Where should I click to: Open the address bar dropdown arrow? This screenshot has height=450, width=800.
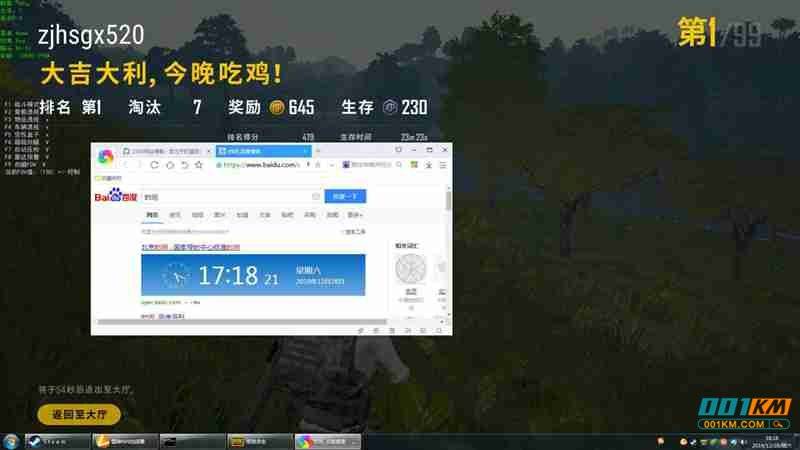click(x=332, y=165)
